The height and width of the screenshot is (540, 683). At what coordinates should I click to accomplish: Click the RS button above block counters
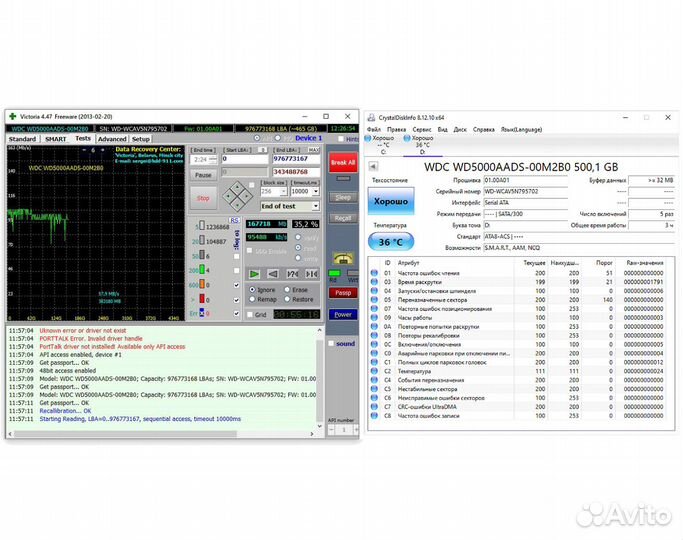pos(234,219)
